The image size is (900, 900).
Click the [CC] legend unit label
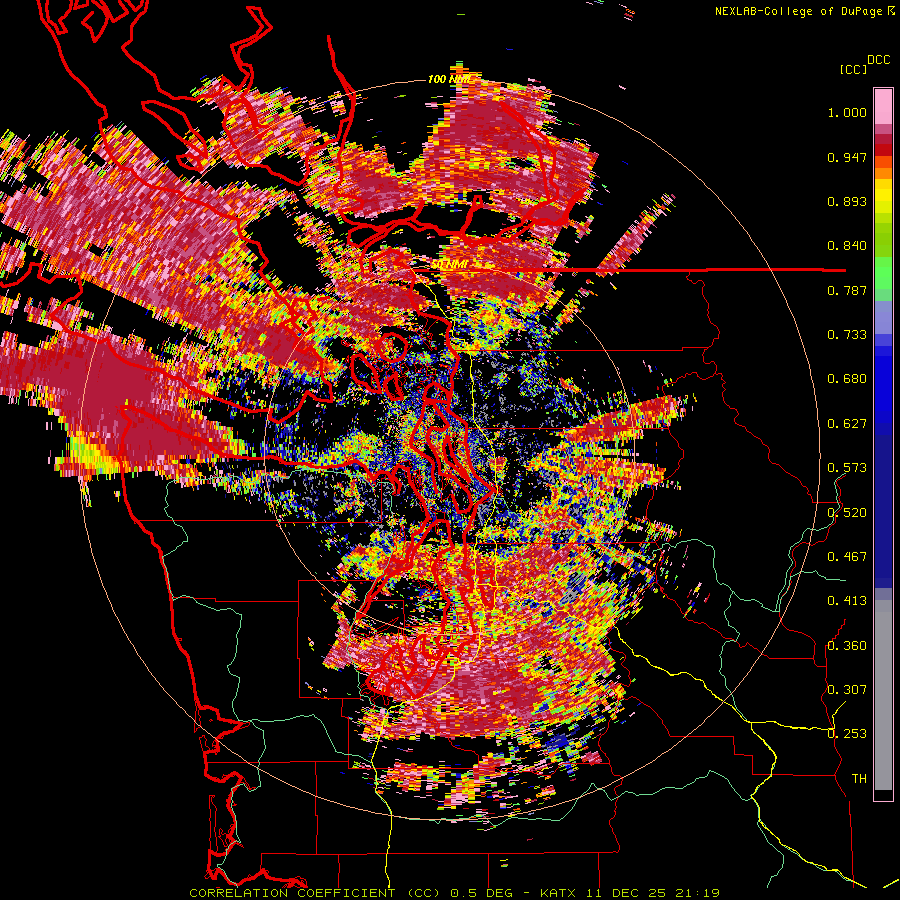pyautogui.click(x=853, y=69)
